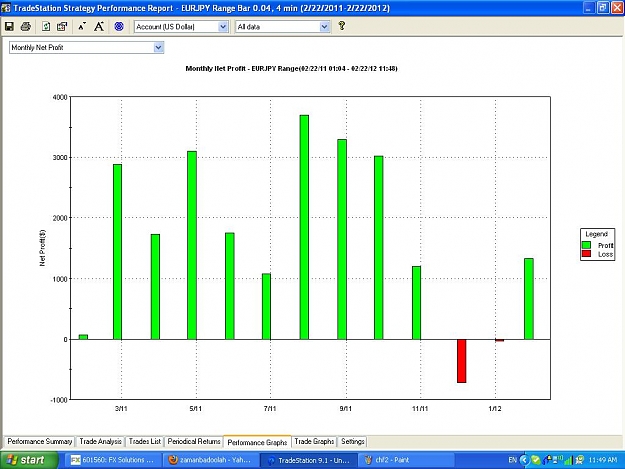Switch to the Performance Summary tab
This screenshot has height=469, width=625.
click(39, 442)
